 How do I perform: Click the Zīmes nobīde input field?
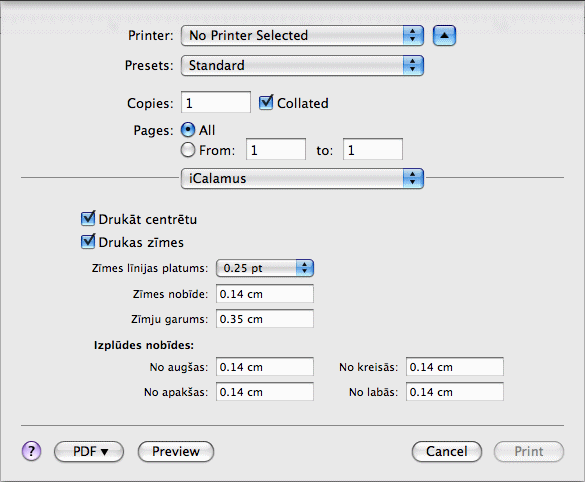coord(265,294)
